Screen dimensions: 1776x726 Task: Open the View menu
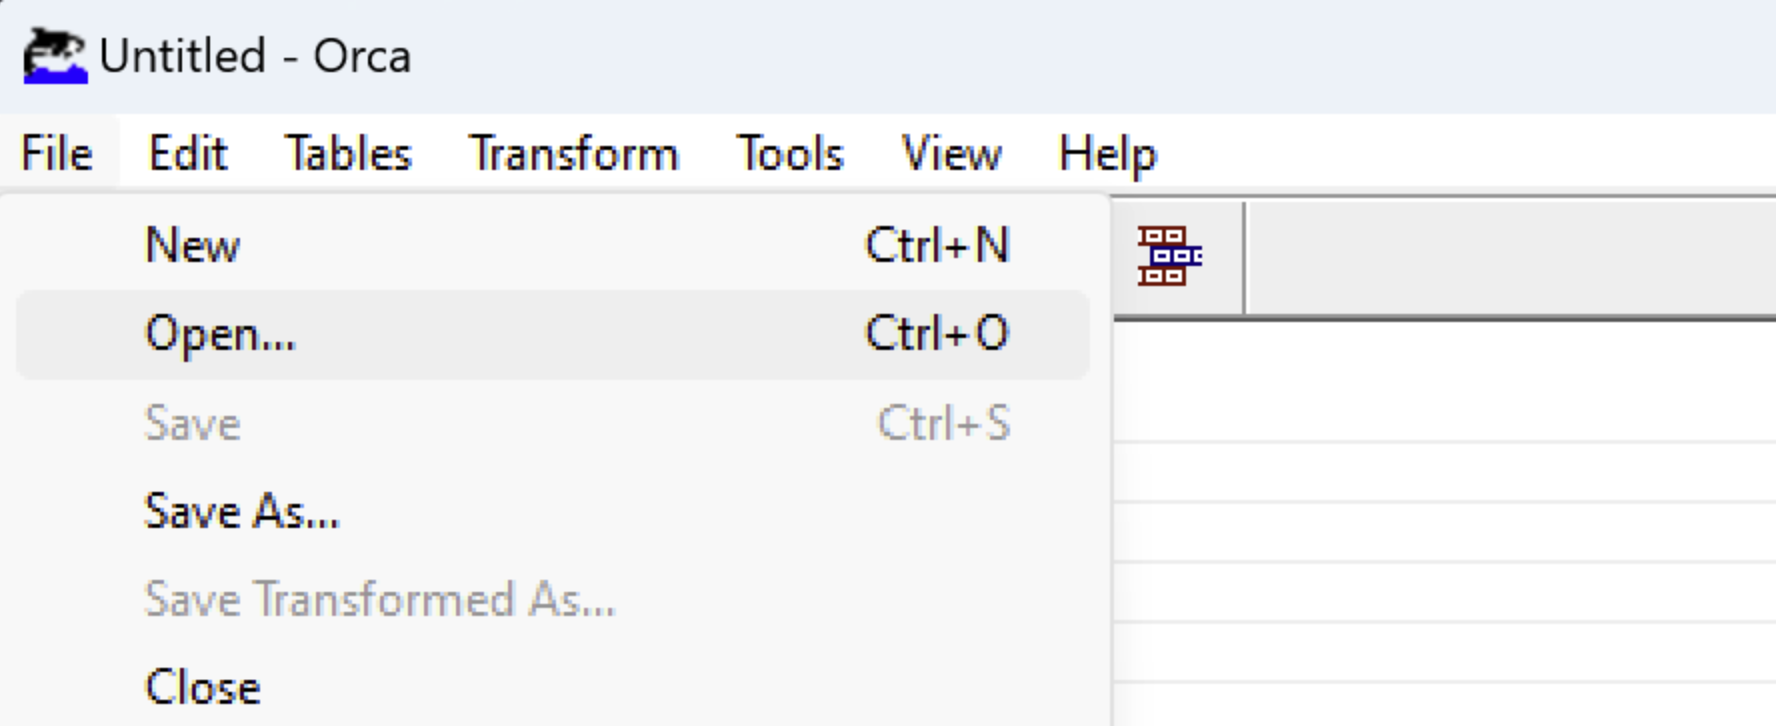pos(951,154)
